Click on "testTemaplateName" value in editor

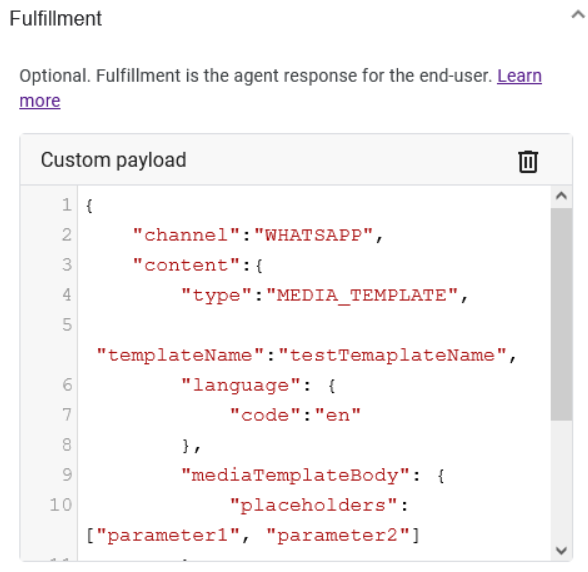pyautogui.click(x=392, y=355)
